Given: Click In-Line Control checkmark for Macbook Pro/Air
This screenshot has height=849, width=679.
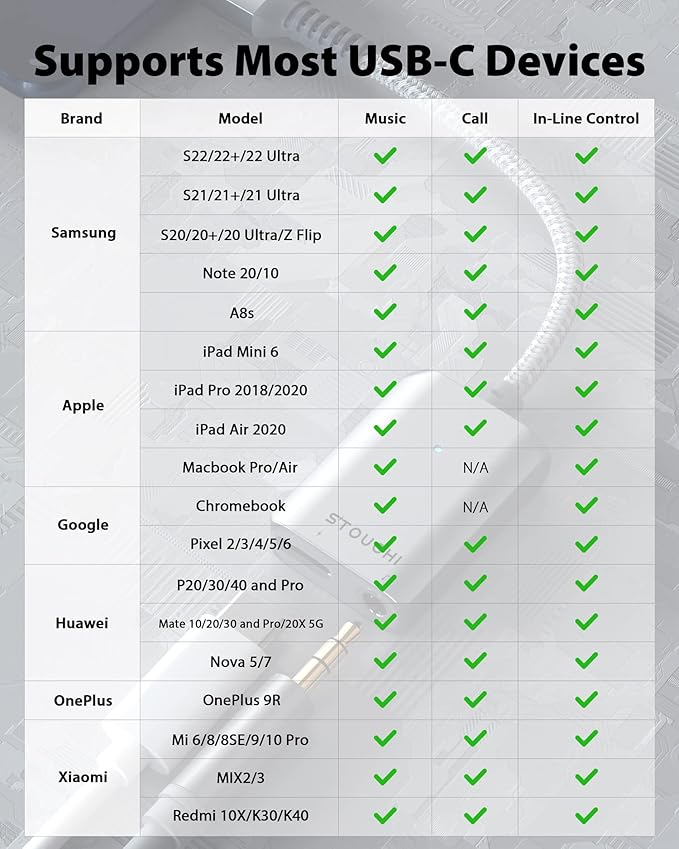Looking at the screenshot, I should 586,467.
